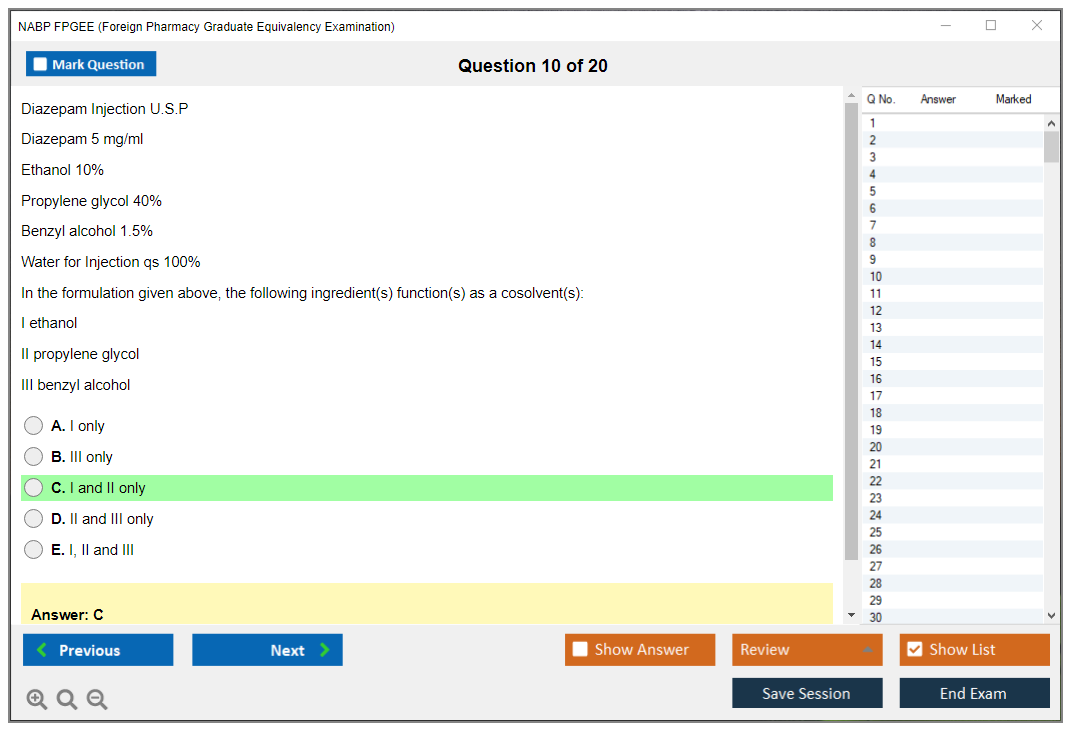
Task: Choose option C, I and II only
Action: coord(34,488)
